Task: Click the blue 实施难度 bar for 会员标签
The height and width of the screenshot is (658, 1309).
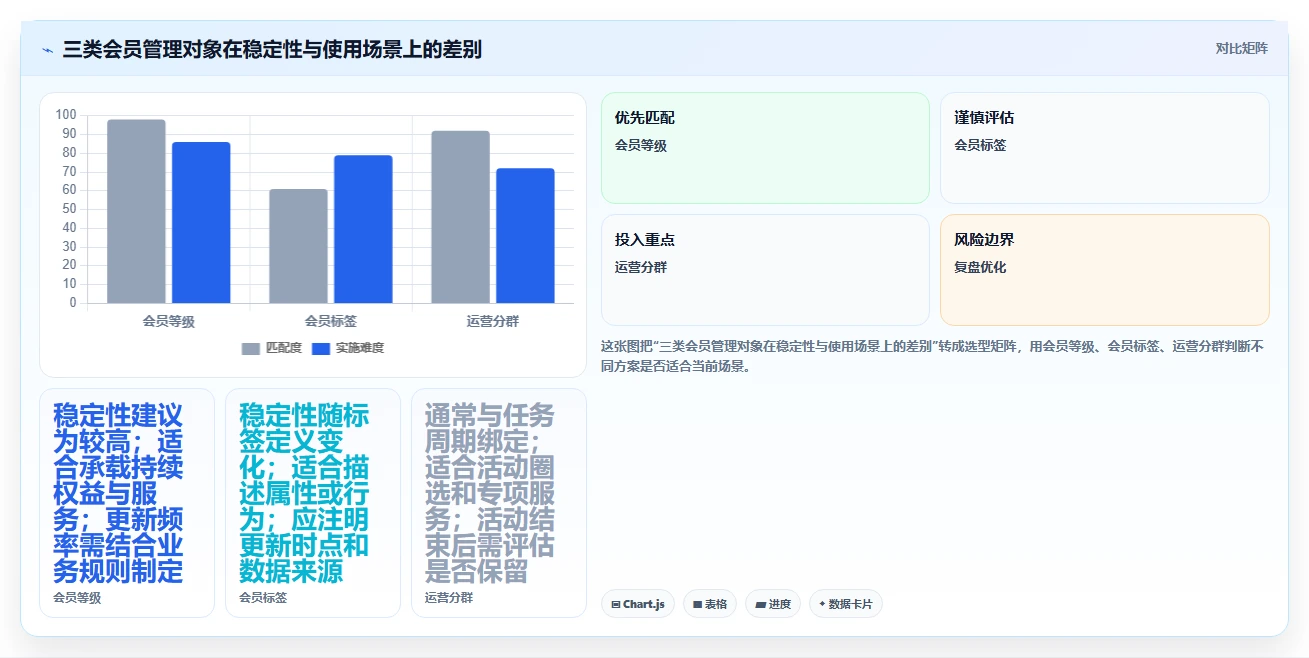Action: click(x=363, y=229)
